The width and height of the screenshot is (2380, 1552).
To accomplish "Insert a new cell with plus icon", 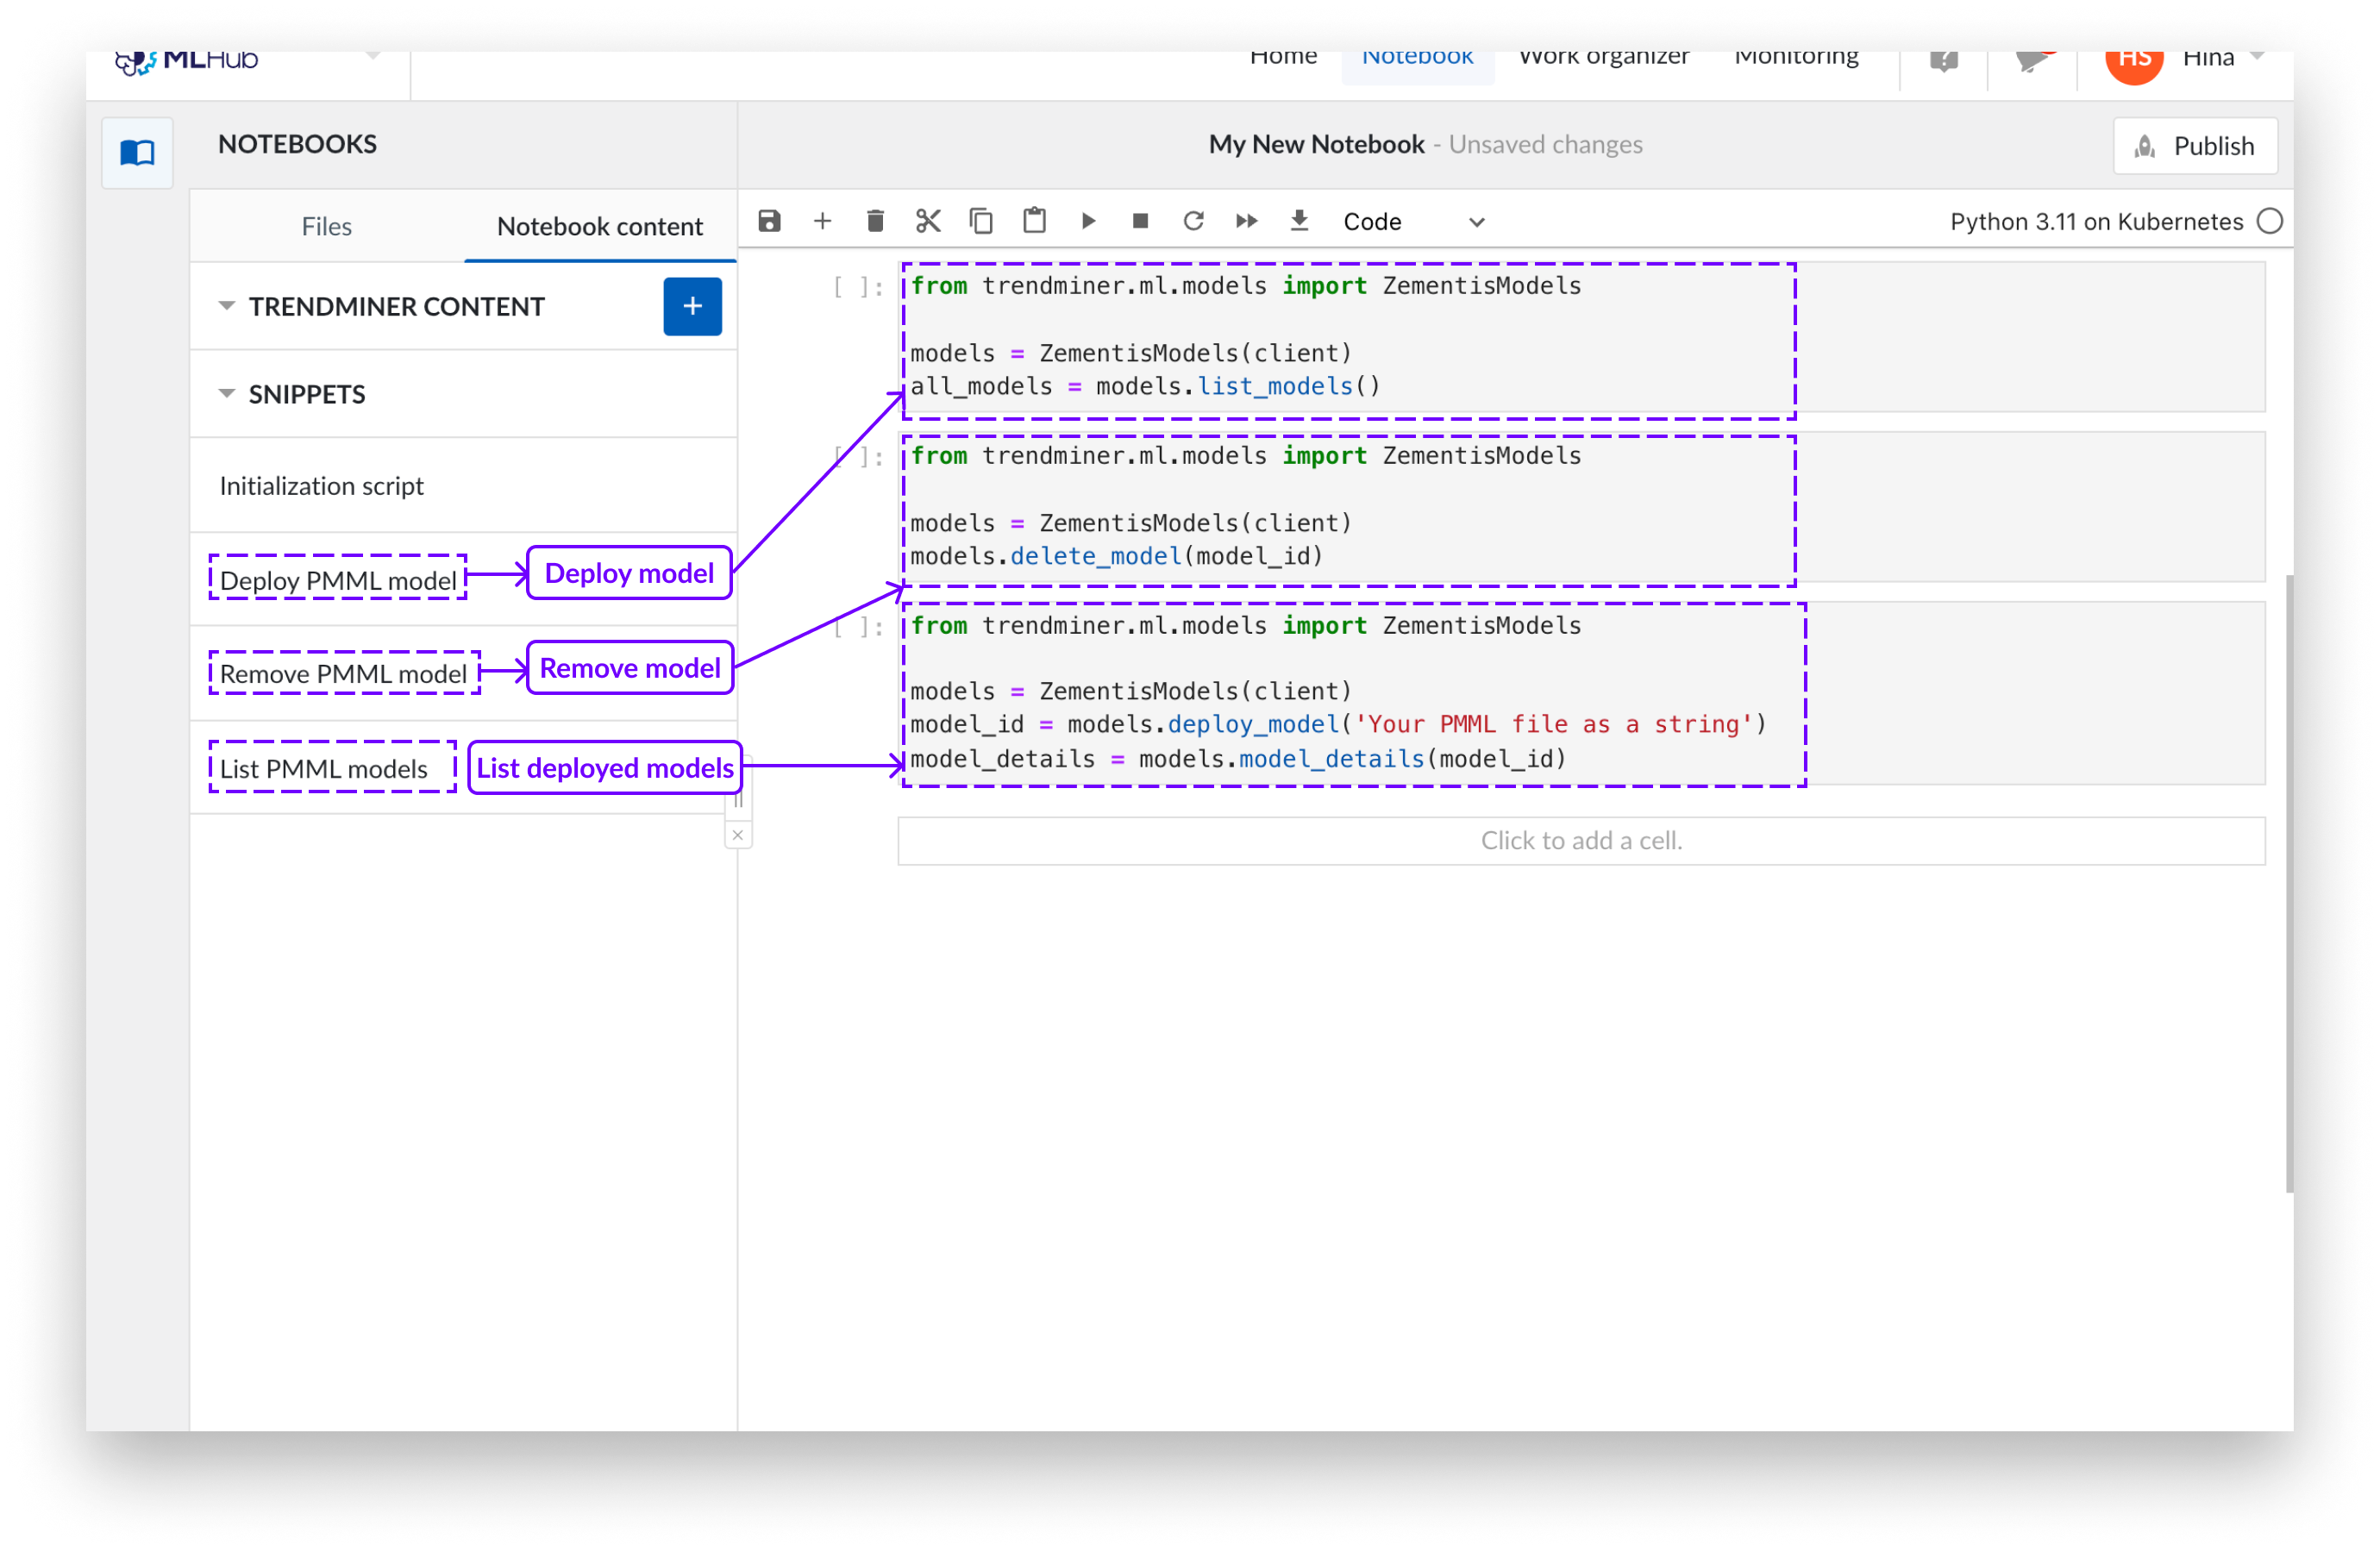I will tap(822, 221).
